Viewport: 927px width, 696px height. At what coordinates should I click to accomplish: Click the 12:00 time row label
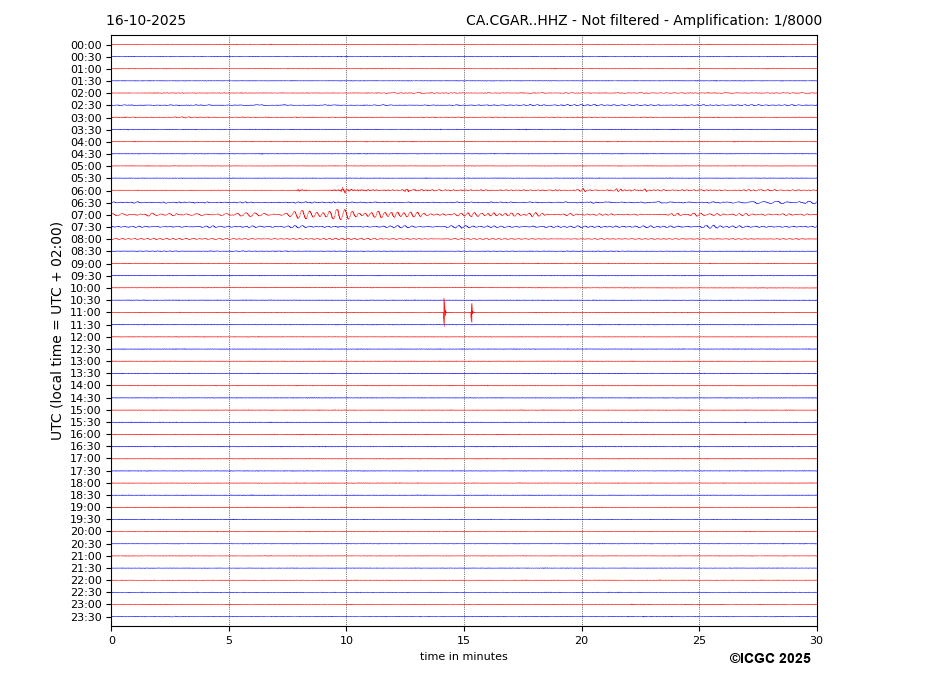(86, 337)
